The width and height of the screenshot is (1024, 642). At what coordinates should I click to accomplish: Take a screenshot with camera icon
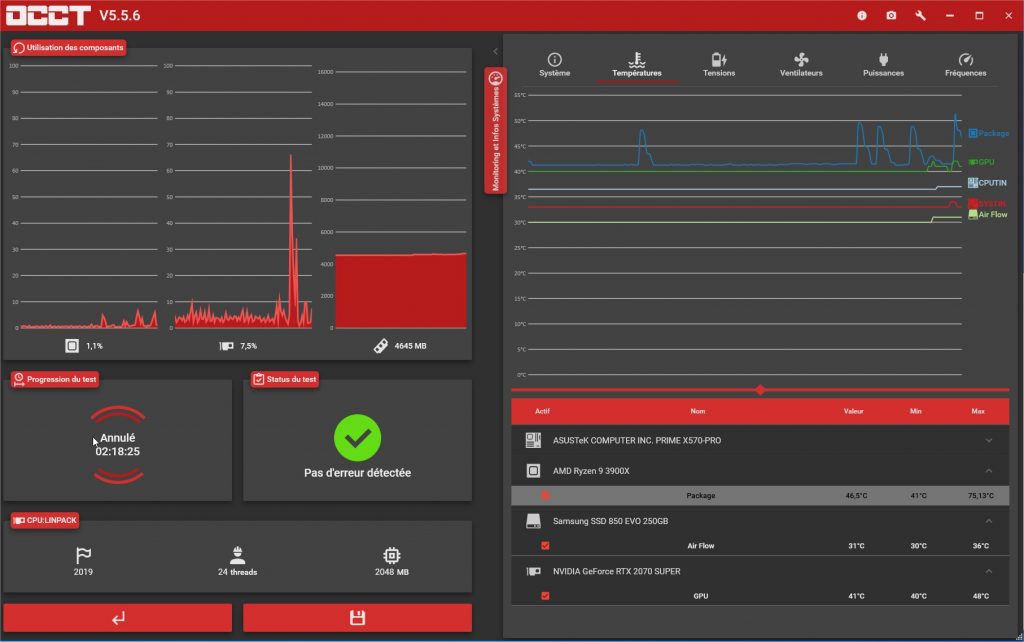891,15
